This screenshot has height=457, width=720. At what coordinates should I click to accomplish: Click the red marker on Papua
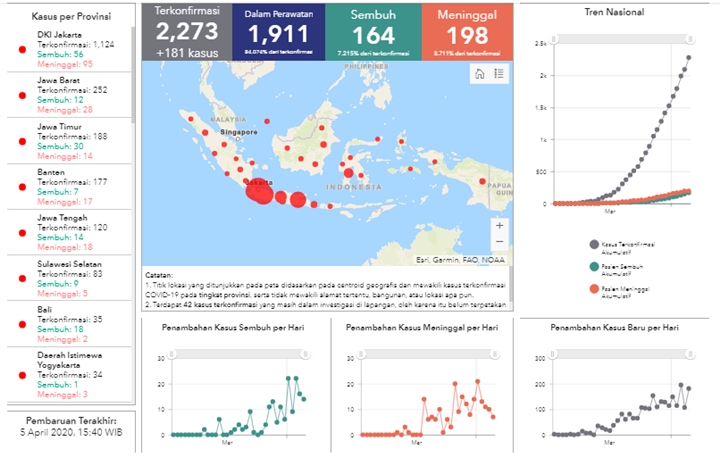pyautogui.click(x=483, y=181)
